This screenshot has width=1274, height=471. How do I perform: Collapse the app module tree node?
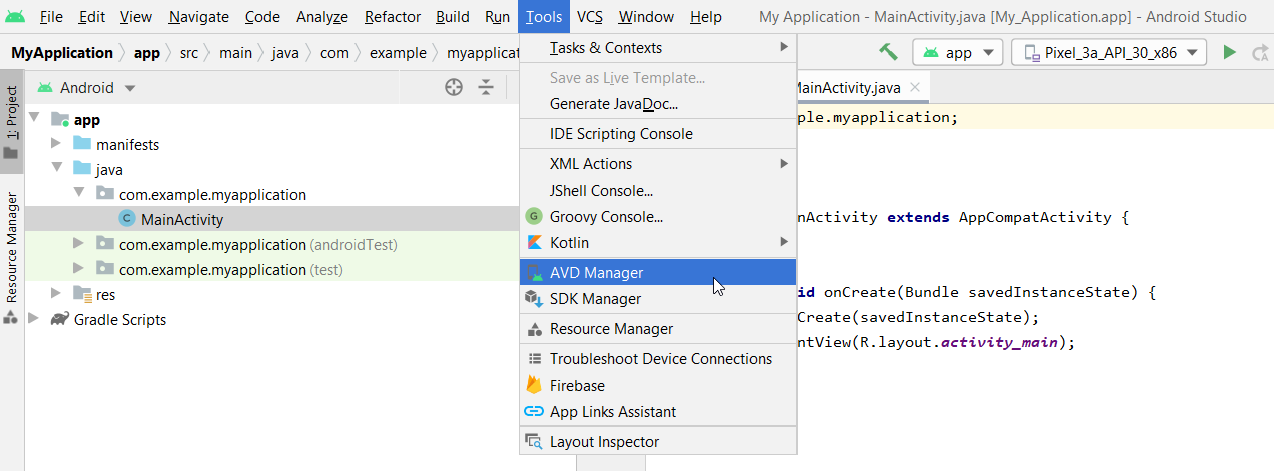35,119
